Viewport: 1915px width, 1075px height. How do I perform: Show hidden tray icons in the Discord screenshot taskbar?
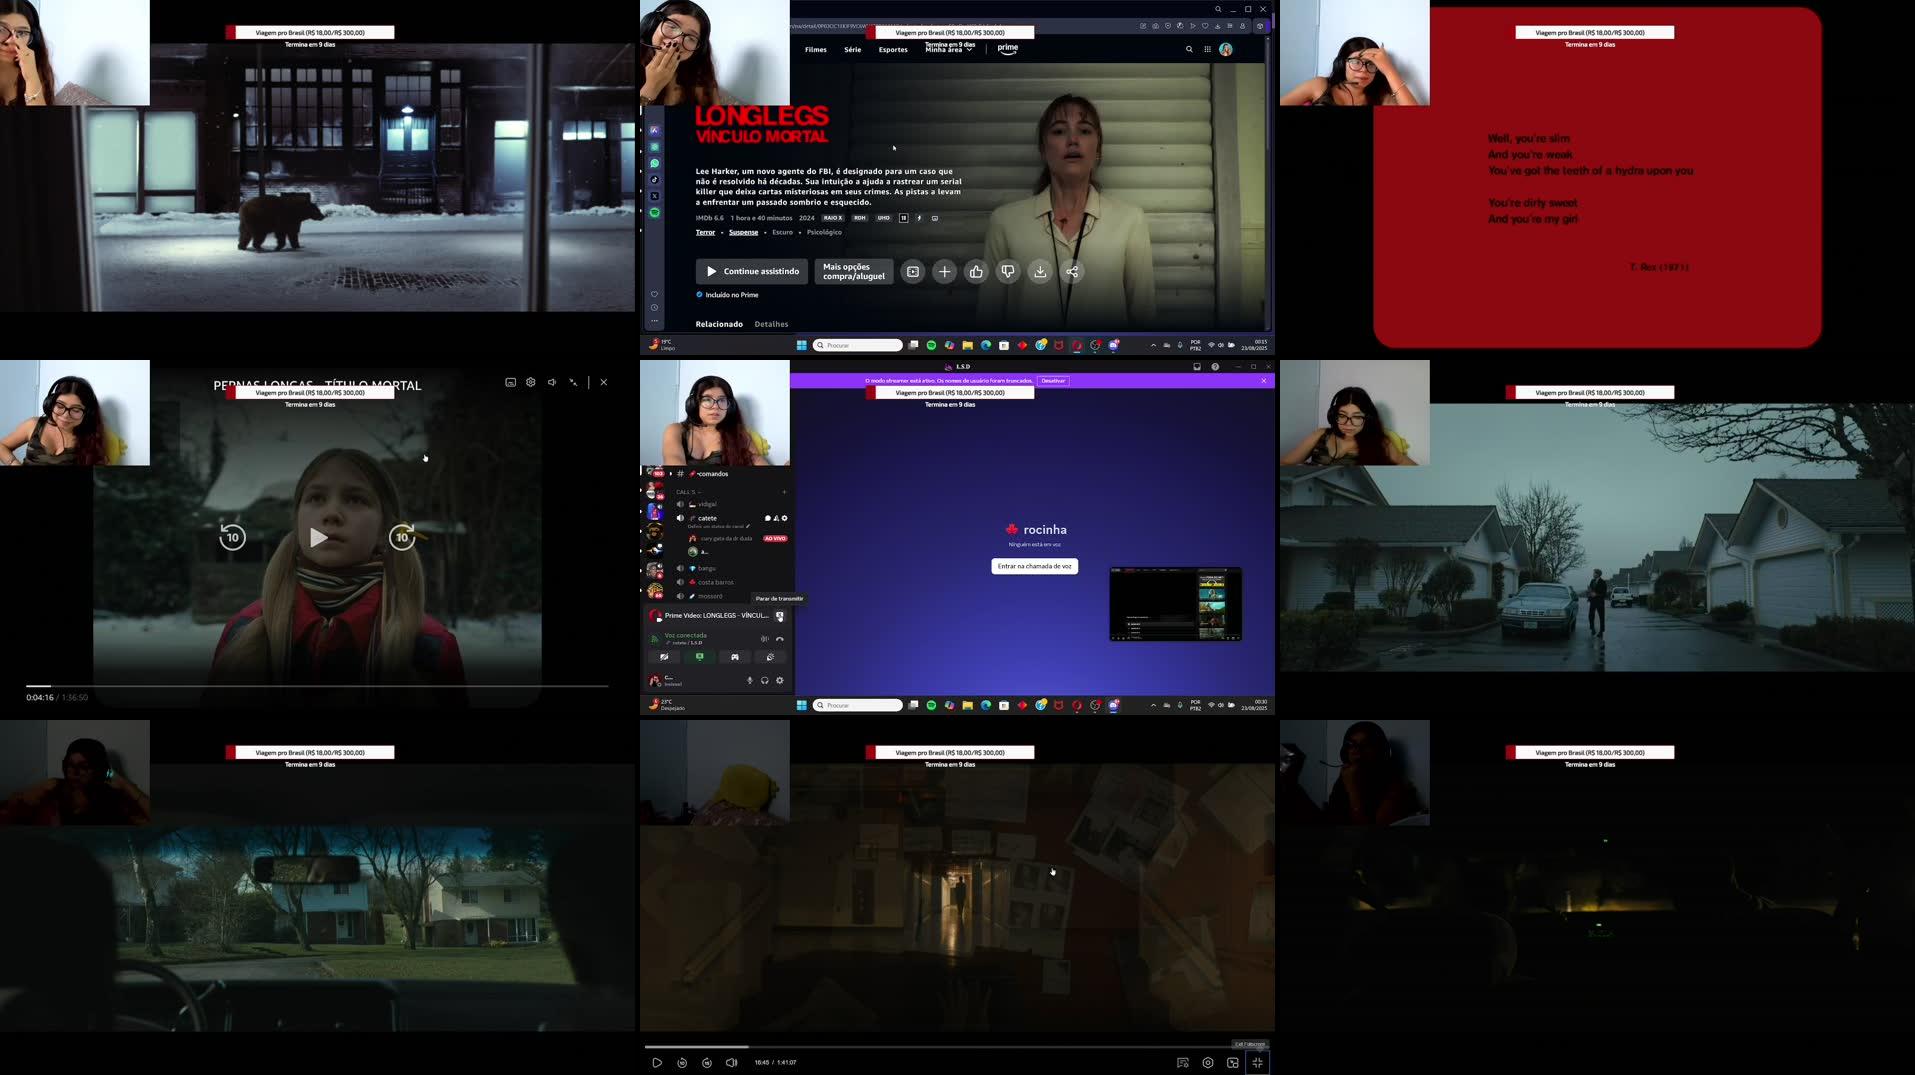pyautogui.click(x=1153, y=705)
